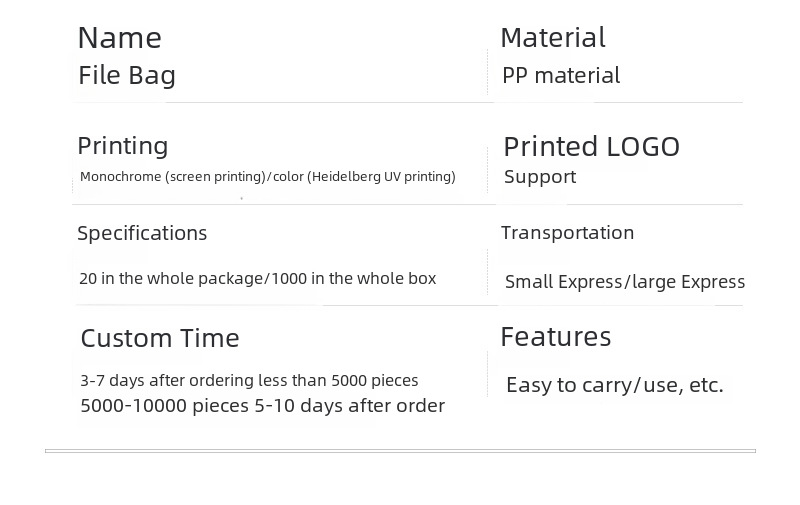Click the "Name" heading

[119, 38]
